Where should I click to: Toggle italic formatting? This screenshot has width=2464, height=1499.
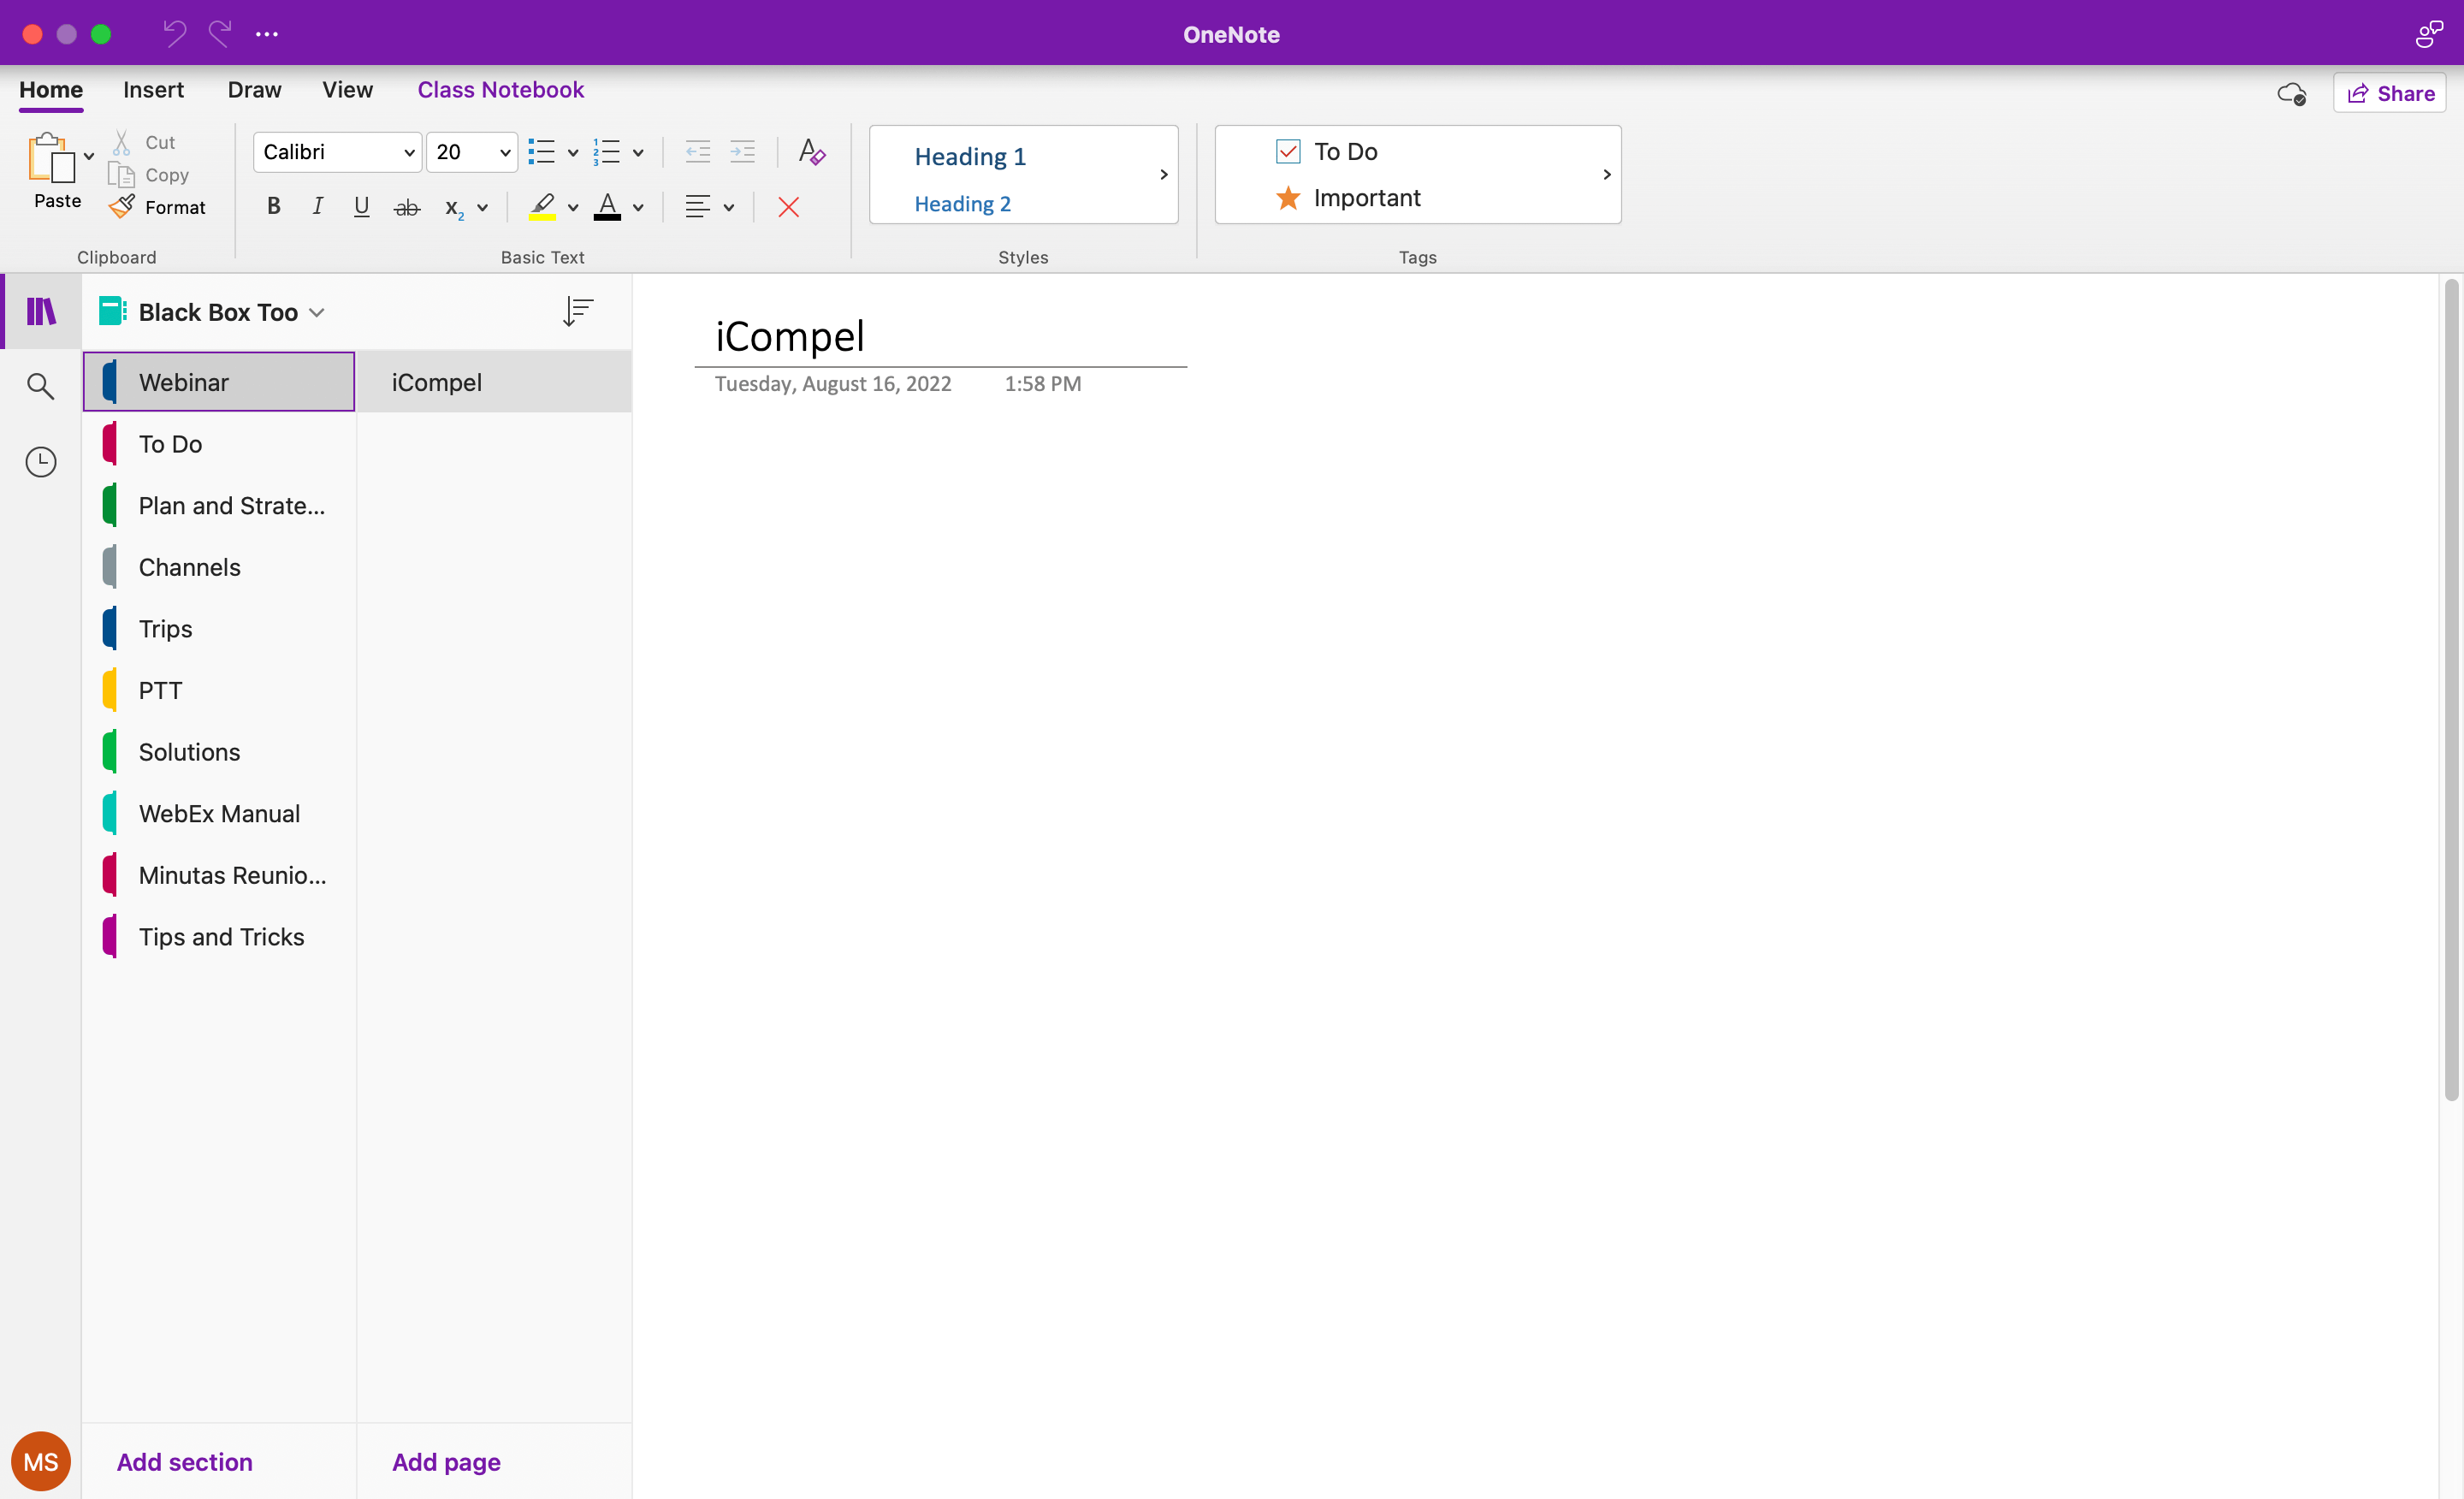pos(317,207)
